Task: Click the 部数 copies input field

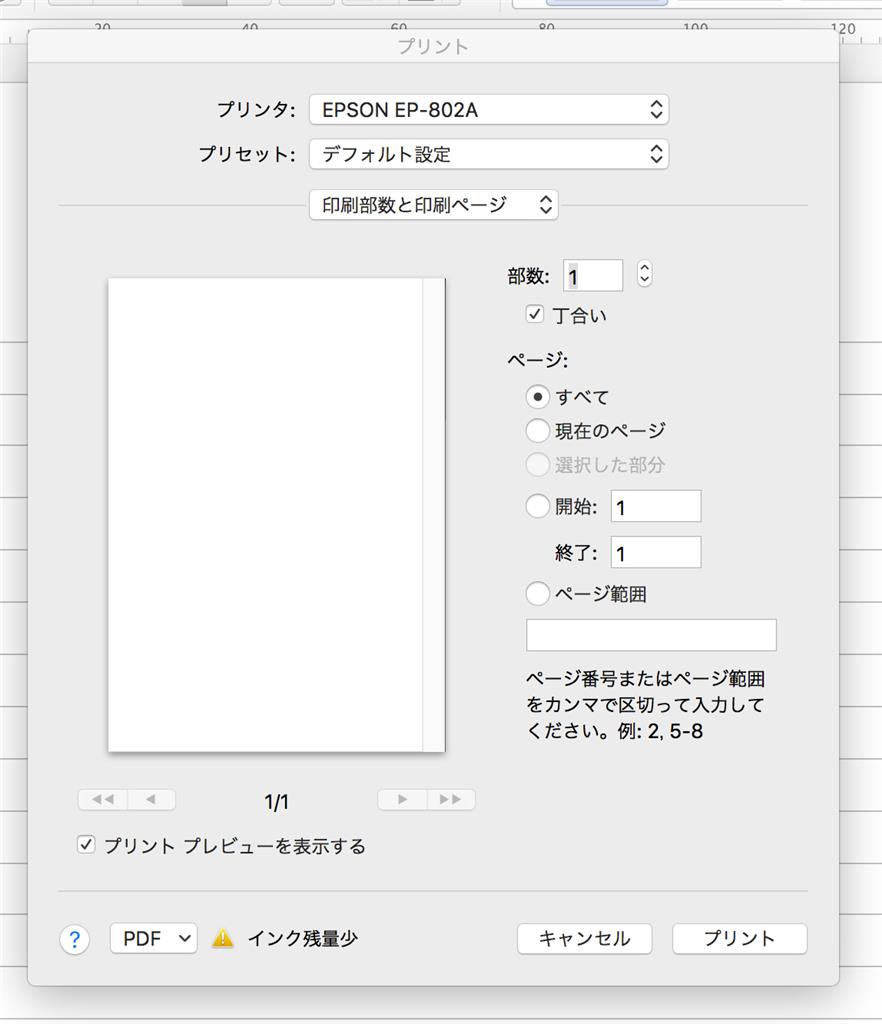Action: (x=593, y=276)
